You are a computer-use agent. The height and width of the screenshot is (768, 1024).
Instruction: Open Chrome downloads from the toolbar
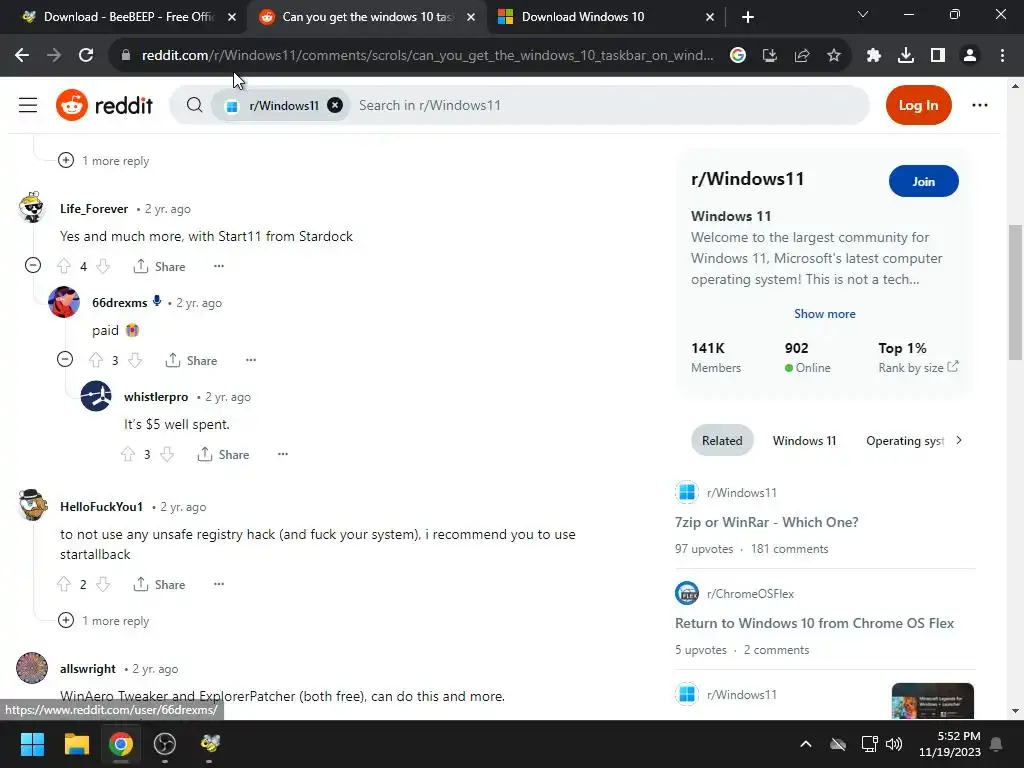pos(906,56)
